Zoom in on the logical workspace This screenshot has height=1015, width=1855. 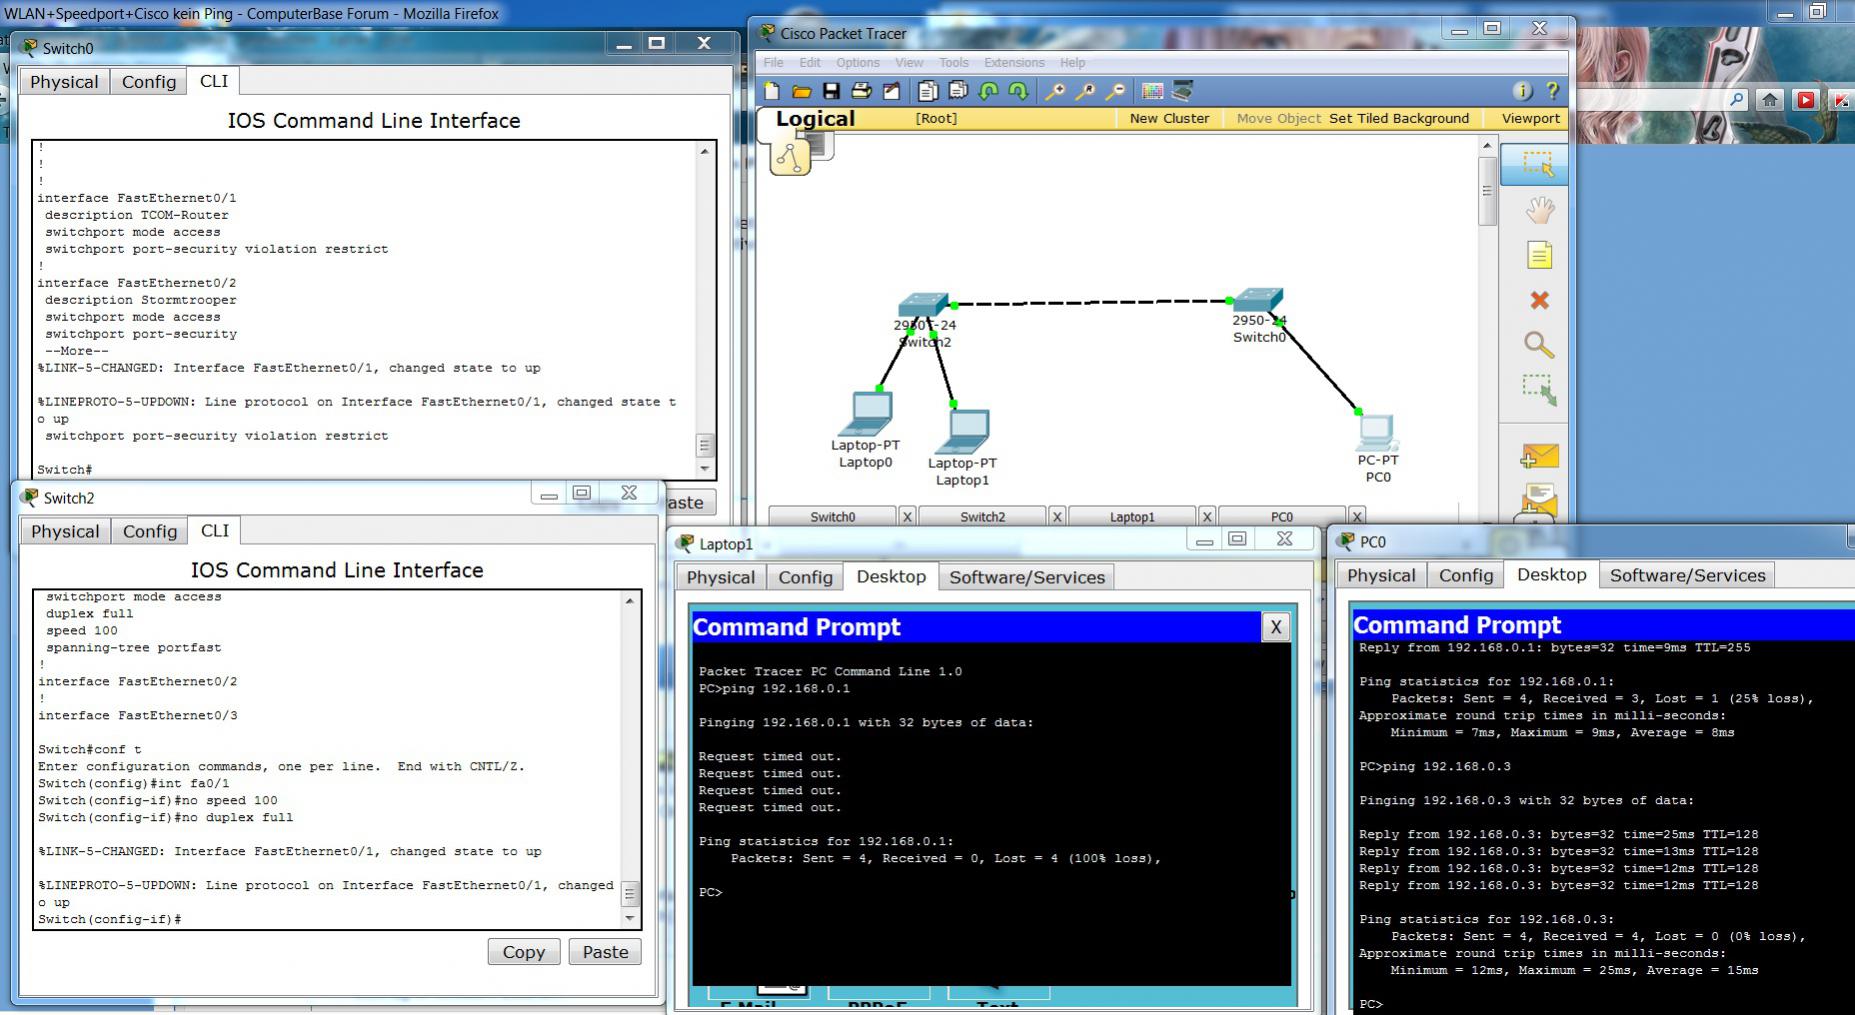1055,91
